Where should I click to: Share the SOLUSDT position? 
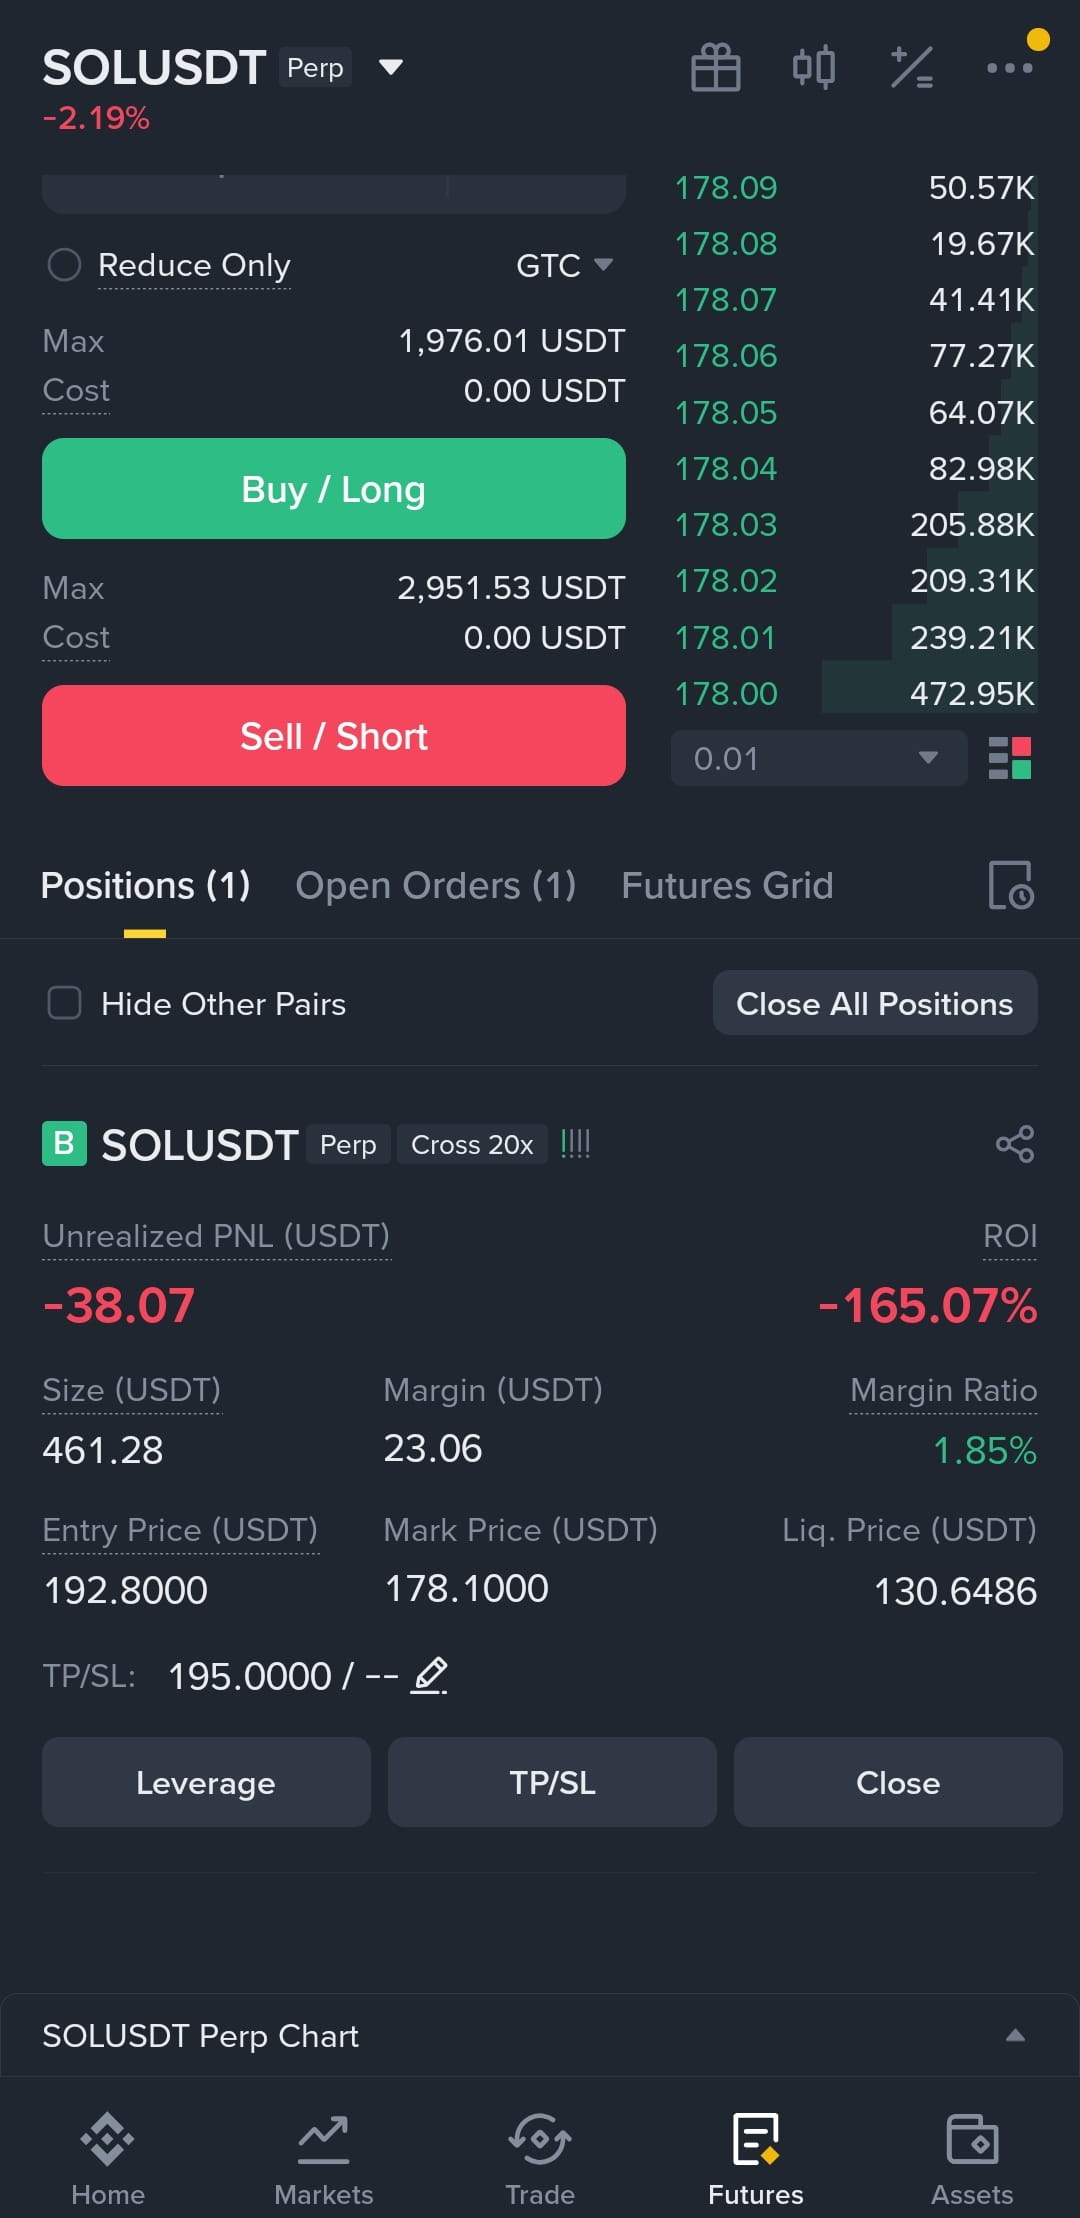[1015, 1144]
